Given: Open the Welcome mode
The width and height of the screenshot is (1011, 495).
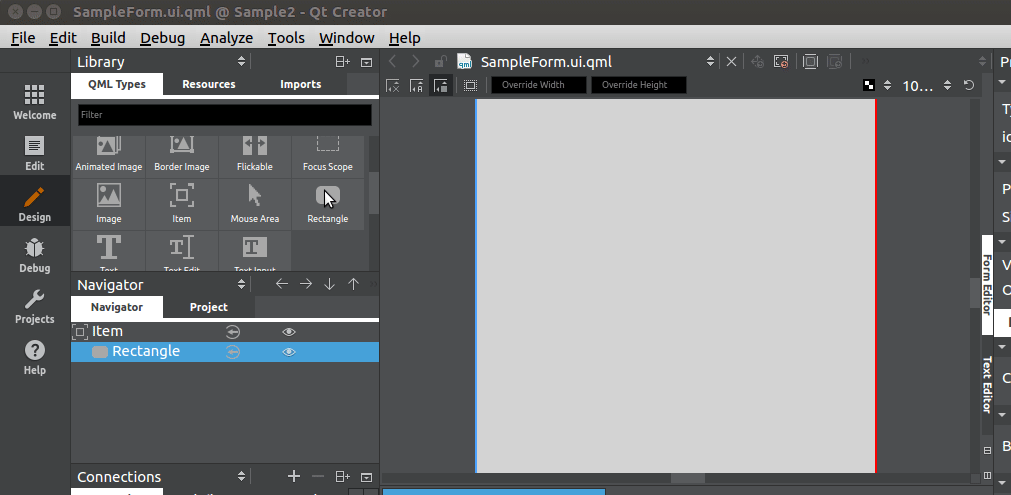Looking at the screenshot, I should click(35, 102).
